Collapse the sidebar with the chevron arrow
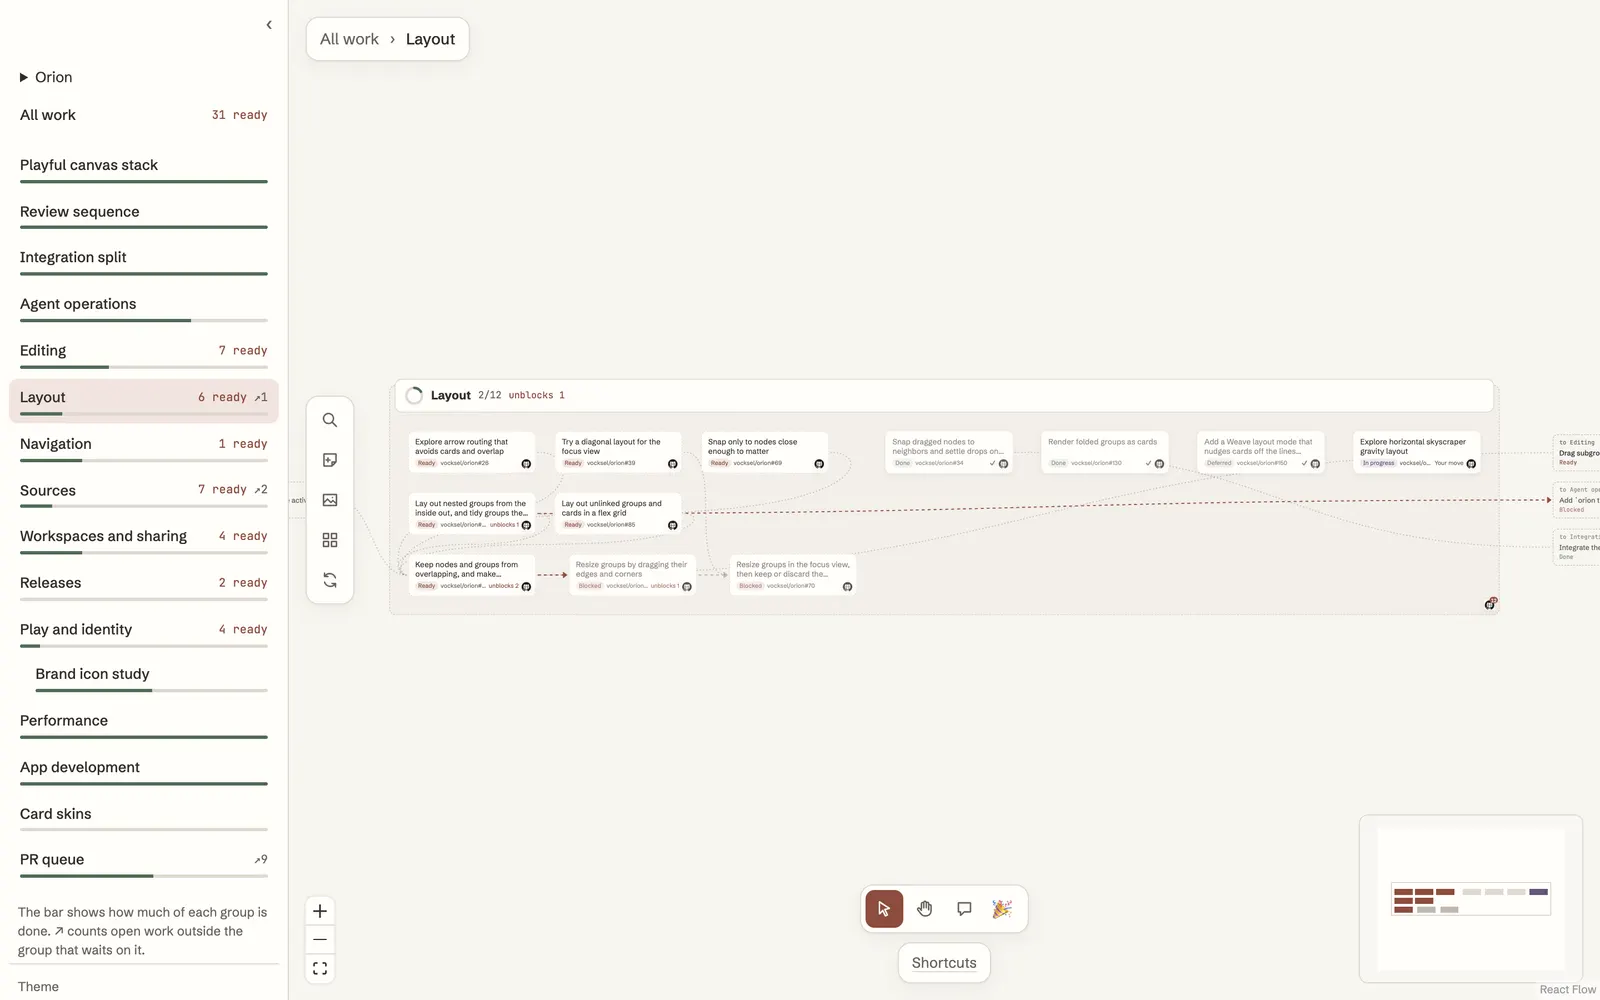The width and height of the screenshot is (1600, 1000). 269,25
